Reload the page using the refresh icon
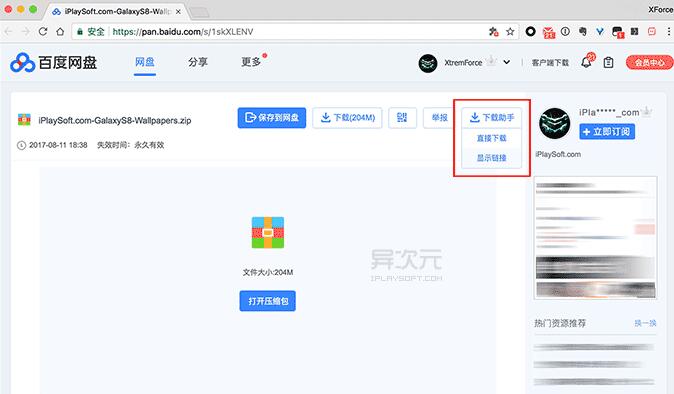This screenshot has height=394, width=674. [43, 31]
